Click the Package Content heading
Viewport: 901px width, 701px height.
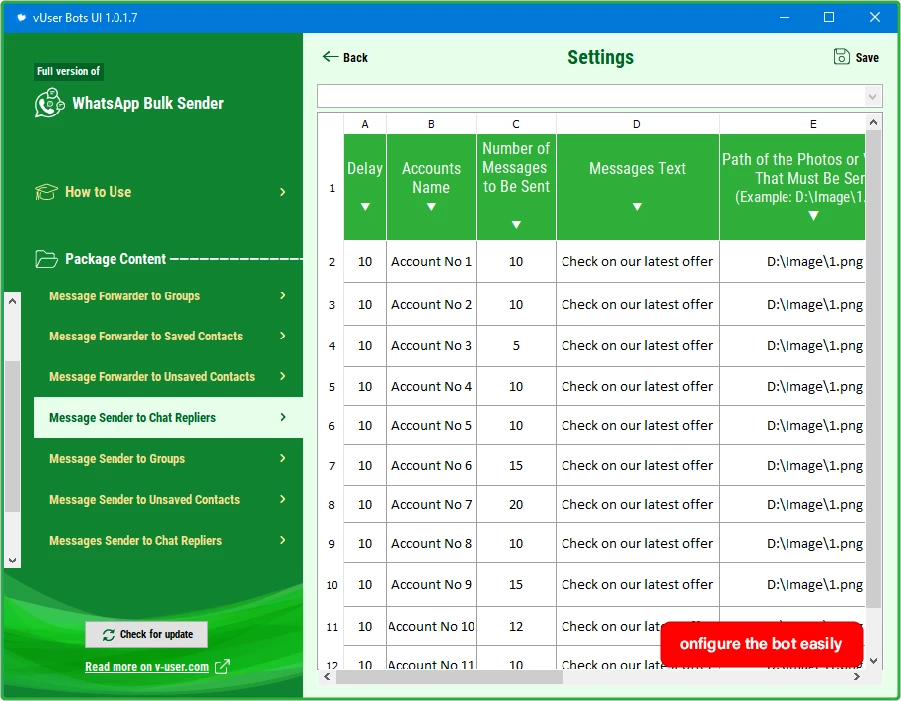pos(115,259)
